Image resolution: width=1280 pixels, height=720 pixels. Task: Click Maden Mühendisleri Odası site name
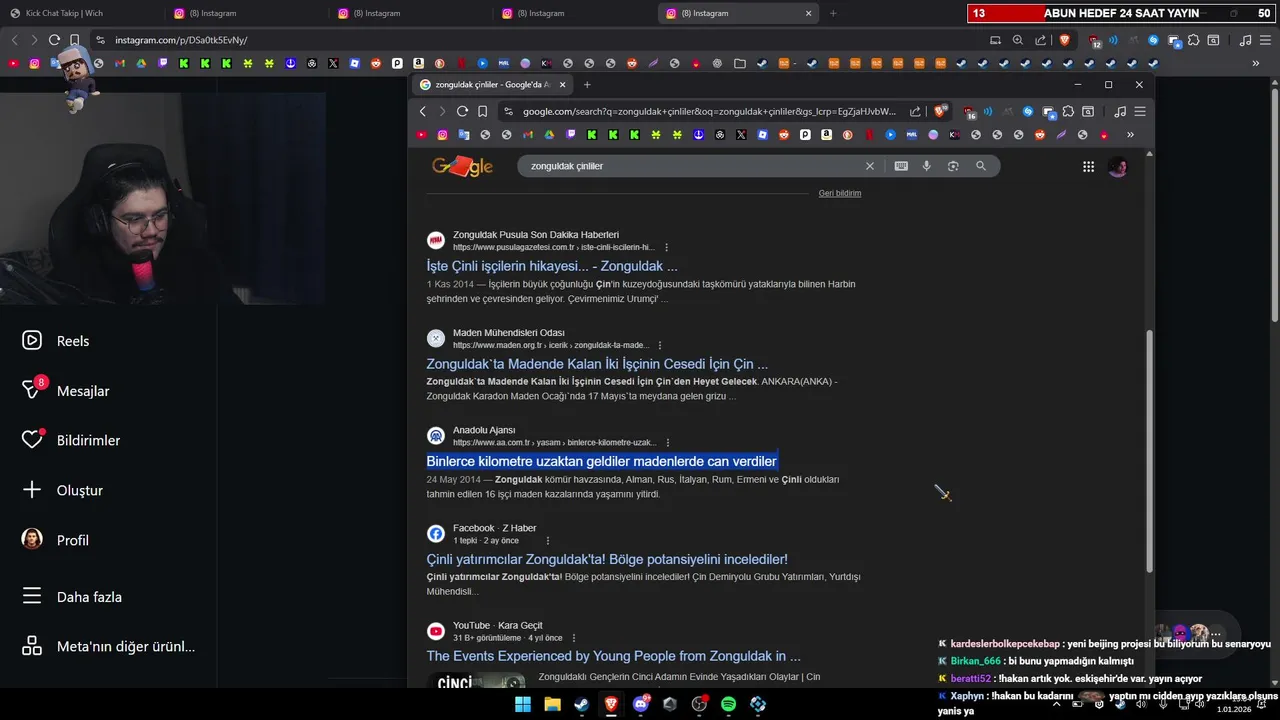(509, 332)
